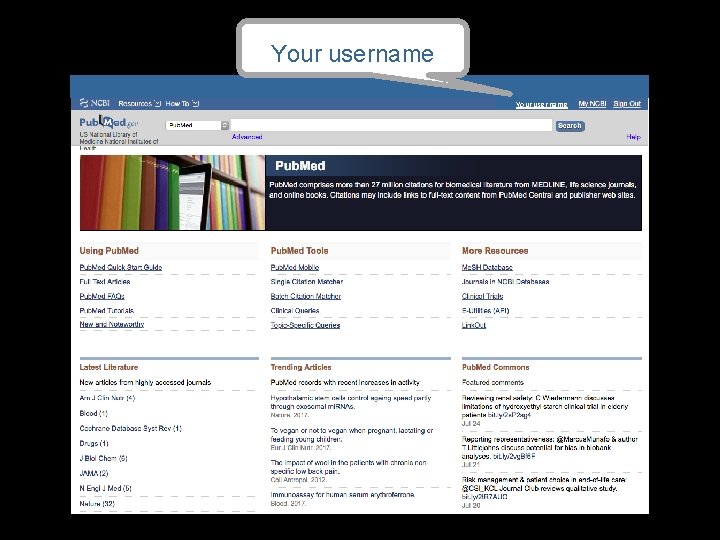This screenshot has width=720, height=540.
Task: Open the MeSH Database link
Action: (487, 267)
